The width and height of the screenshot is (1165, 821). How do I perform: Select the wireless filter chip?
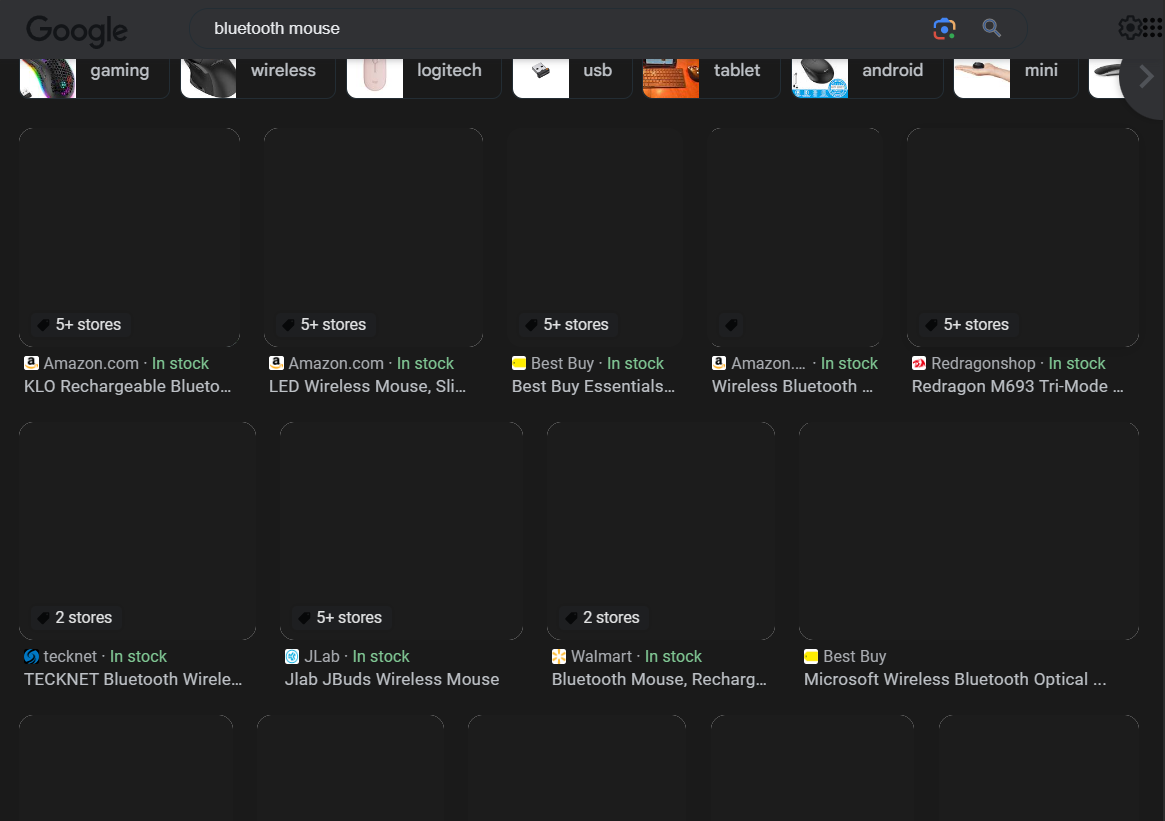click(x=258, y=77)
